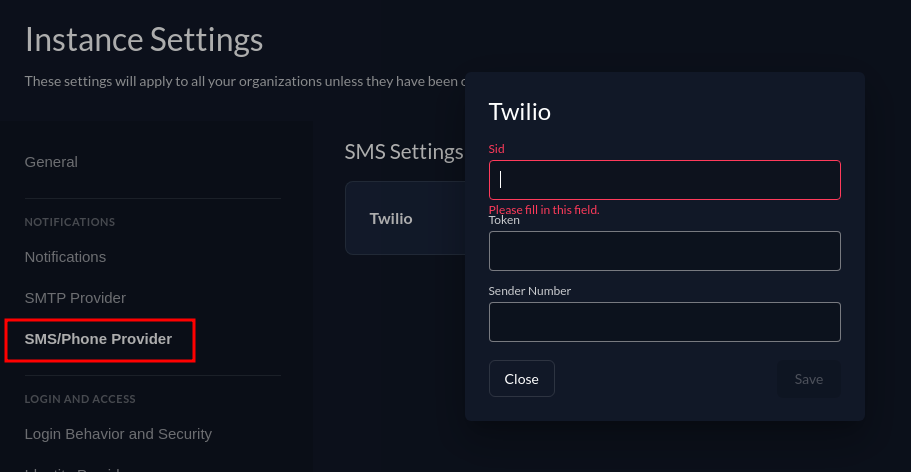The image size is (911, 472).
Task: Save the Twilio configuration
Action: coord(808,379)
